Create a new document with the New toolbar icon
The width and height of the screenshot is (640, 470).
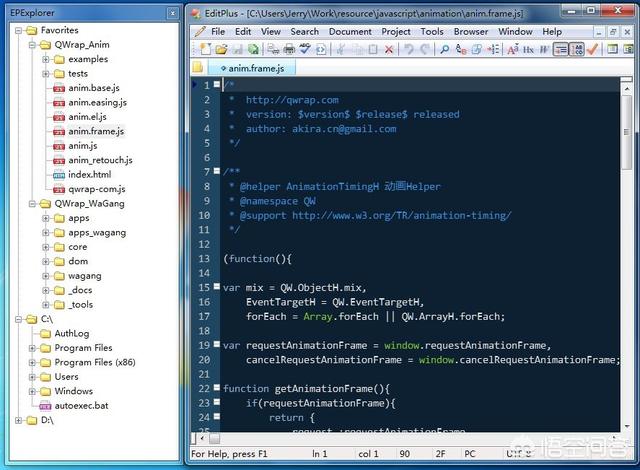[x=206, y=49]
